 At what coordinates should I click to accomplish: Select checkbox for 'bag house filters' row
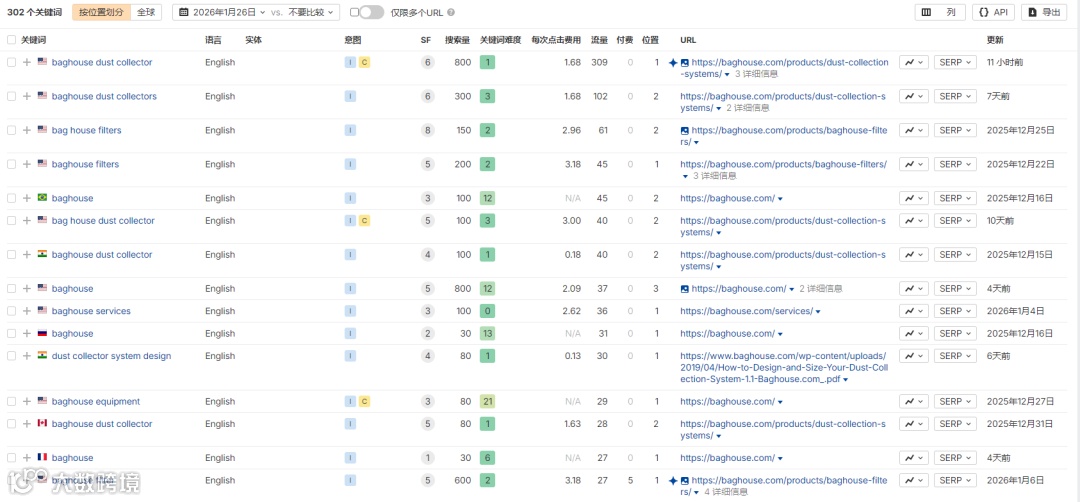11,130
